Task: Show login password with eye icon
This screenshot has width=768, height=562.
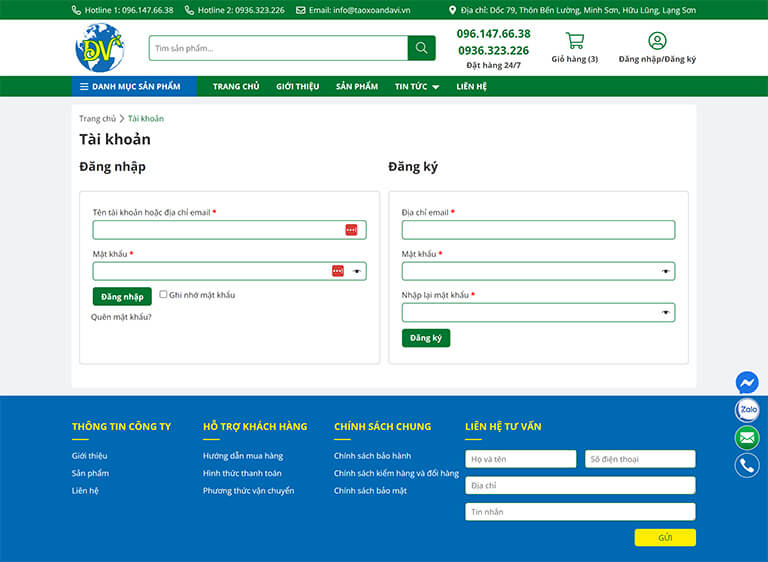Action: [x=357, y=271]
